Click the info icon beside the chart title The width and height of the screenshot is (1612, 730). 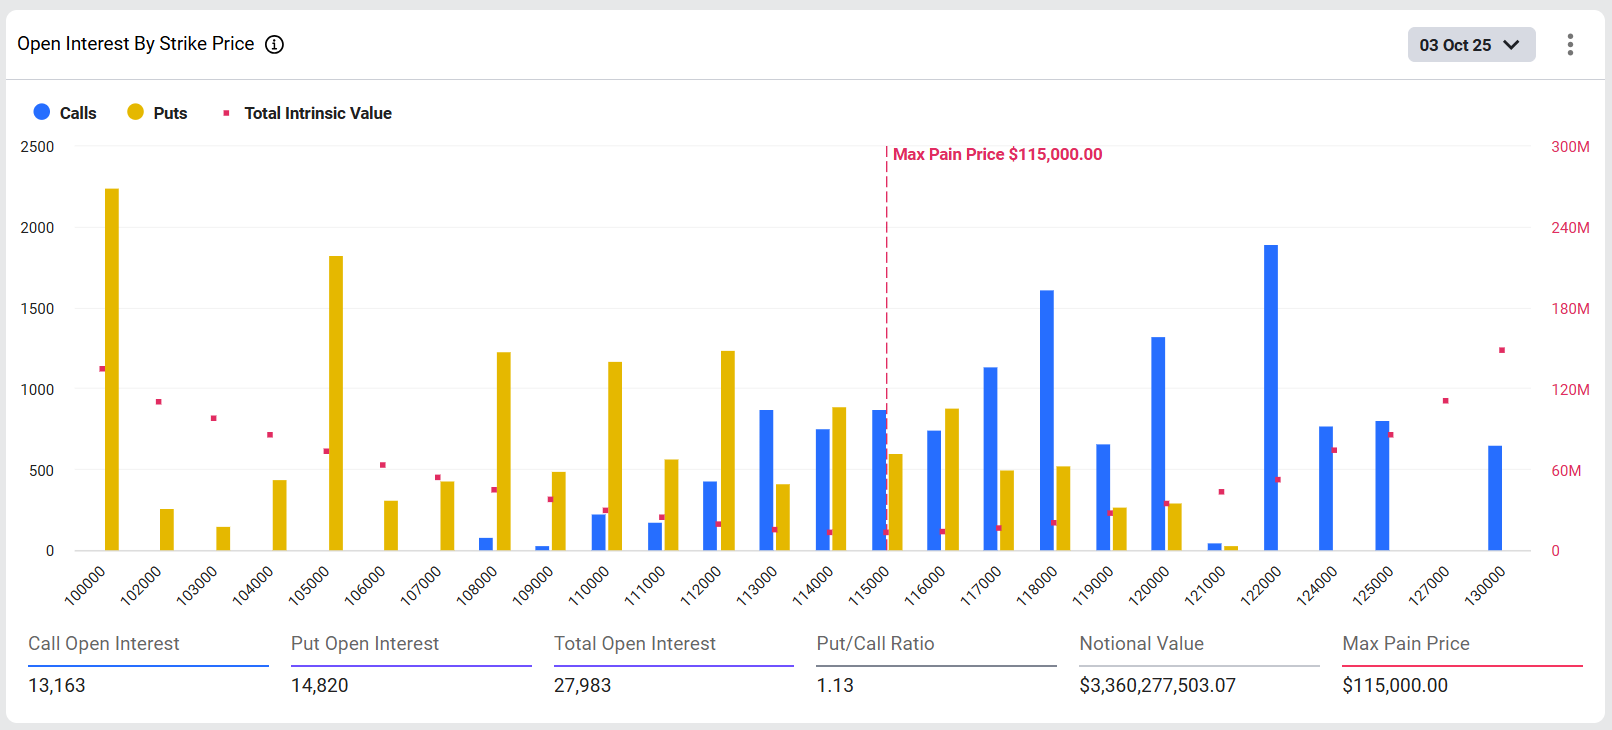(x=274, y=44)
